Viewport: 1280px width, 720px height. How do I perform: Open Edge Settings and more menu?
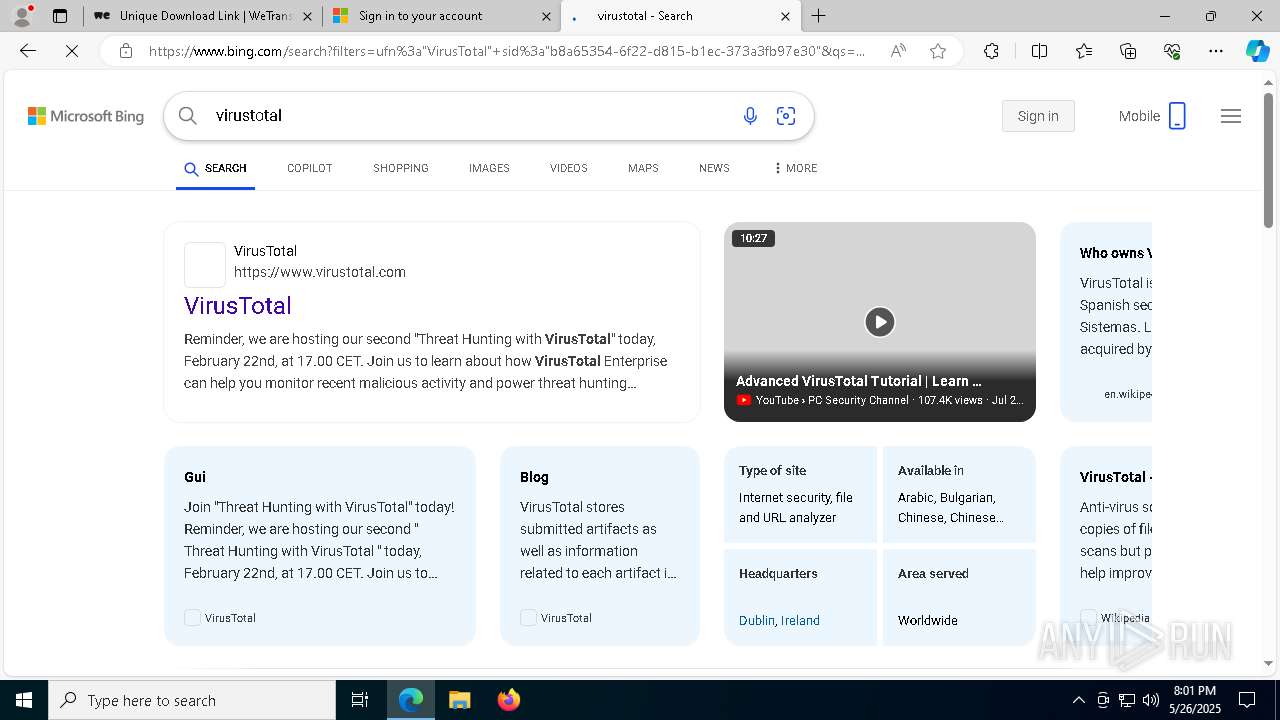click(x=1216, y=51)
